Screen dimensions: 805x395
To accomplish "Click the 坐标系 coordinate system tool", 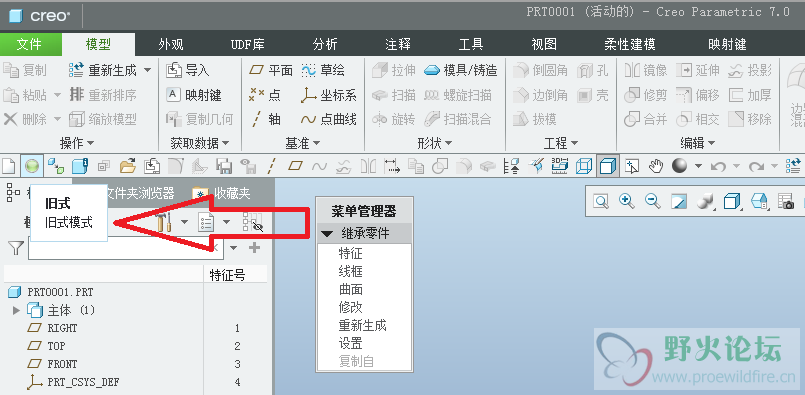I will coord(329,95).
